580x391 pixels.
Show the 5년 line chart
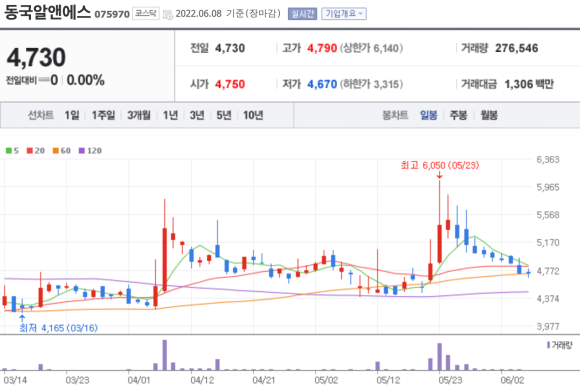pyautogui.click(x=223, y=115)
